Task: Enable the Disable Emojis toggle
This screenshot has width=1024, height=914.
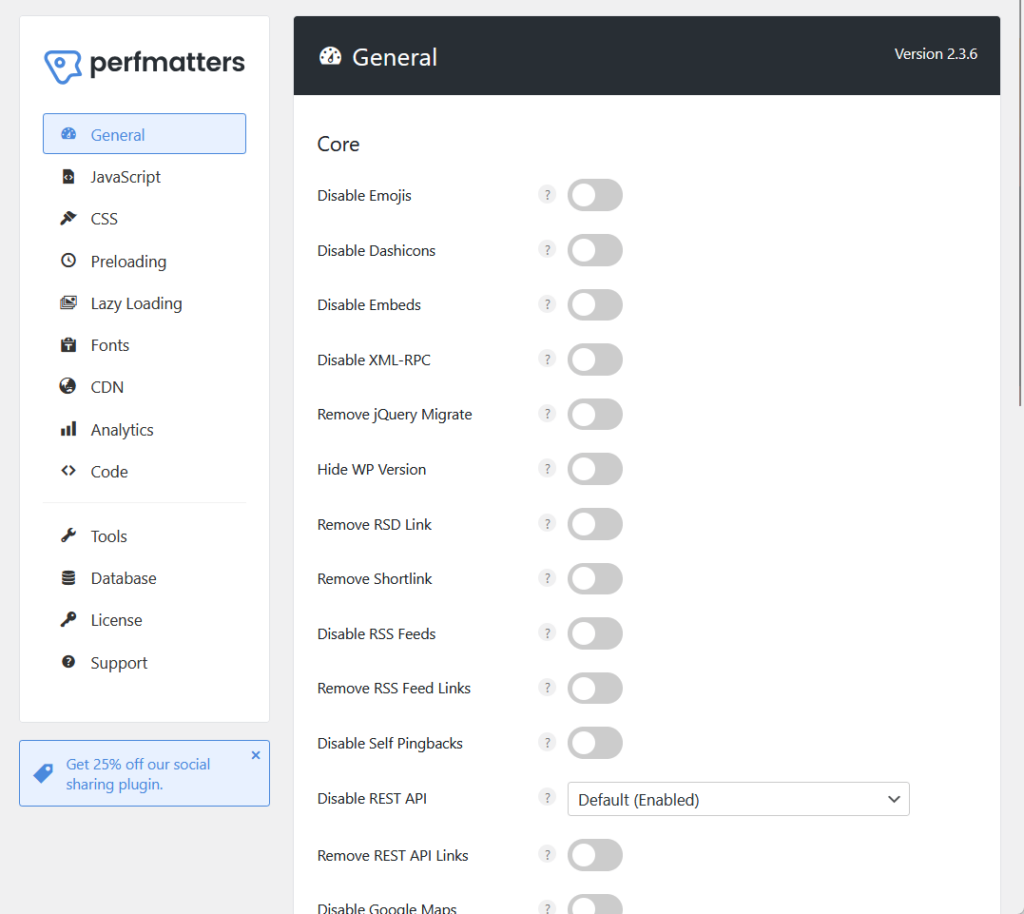Action: pos(595,195)
